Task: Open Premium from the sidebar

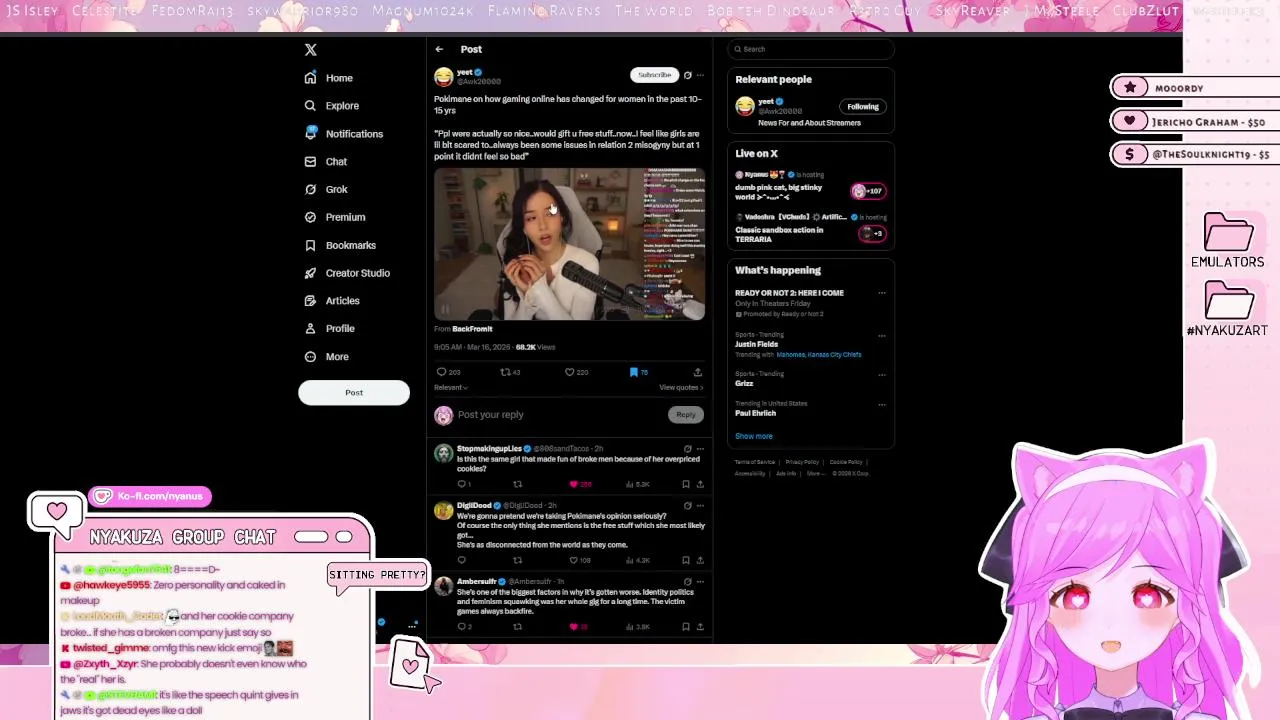Action: click(334, 217)
